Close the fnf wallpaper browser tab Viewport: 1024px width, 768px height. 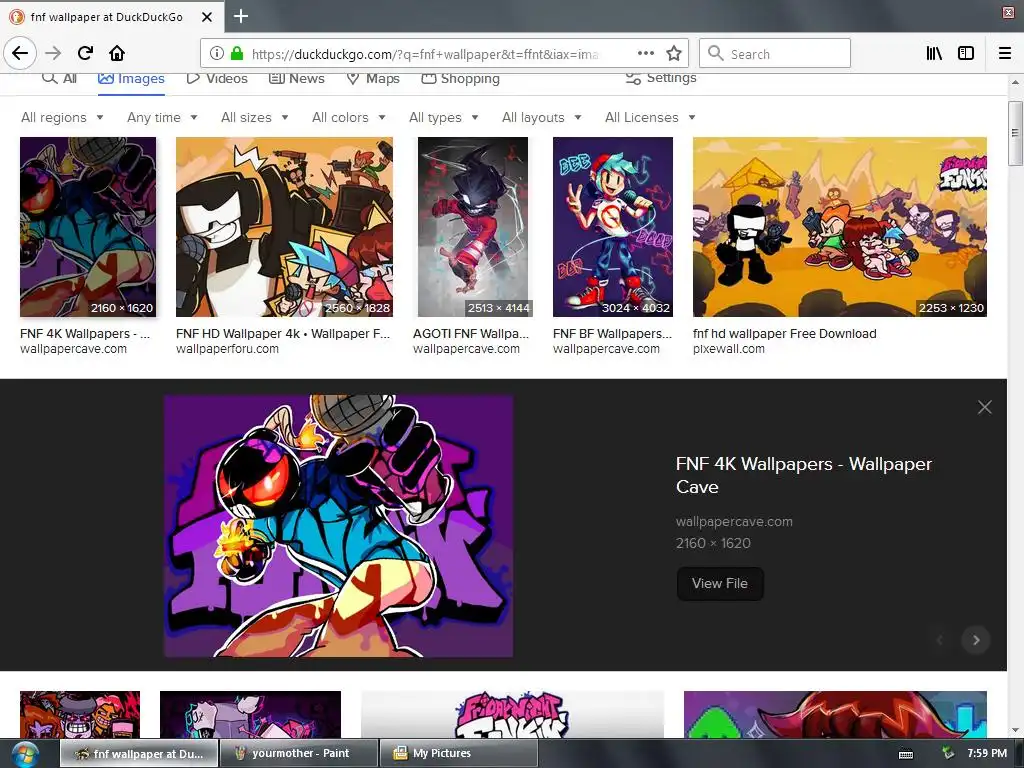206,17
